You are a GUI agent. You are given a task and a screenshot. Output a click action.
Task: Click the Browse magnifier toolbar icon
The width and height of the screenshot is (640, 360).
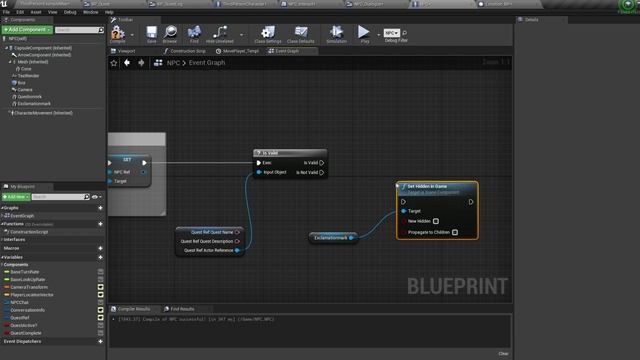pos(170,32)
